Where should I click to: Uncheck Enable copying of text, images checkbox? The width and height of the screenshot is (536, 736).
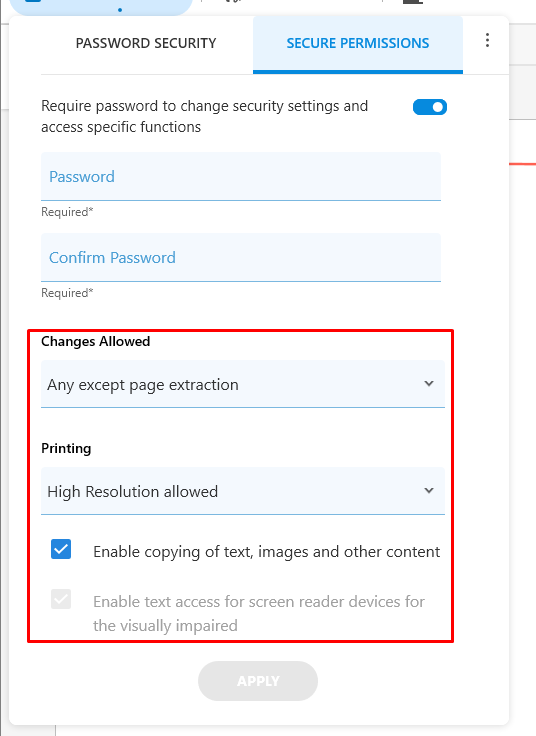click(x=61, y=549)
